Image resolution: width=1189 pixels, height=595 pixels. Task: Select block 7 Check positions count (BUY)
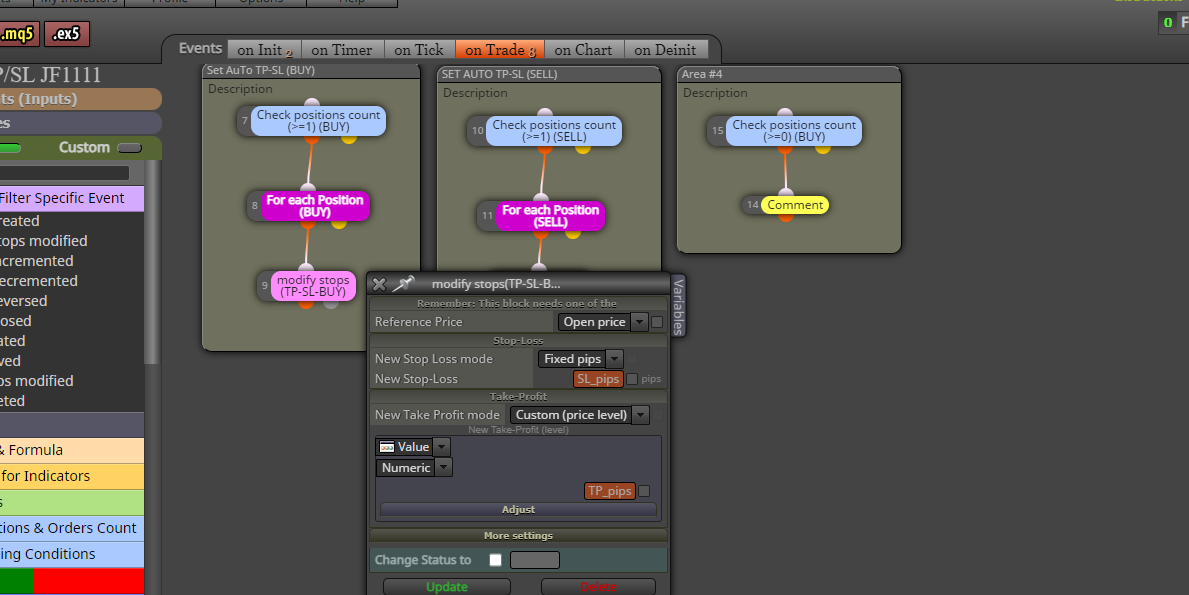[x=318, y=121]
